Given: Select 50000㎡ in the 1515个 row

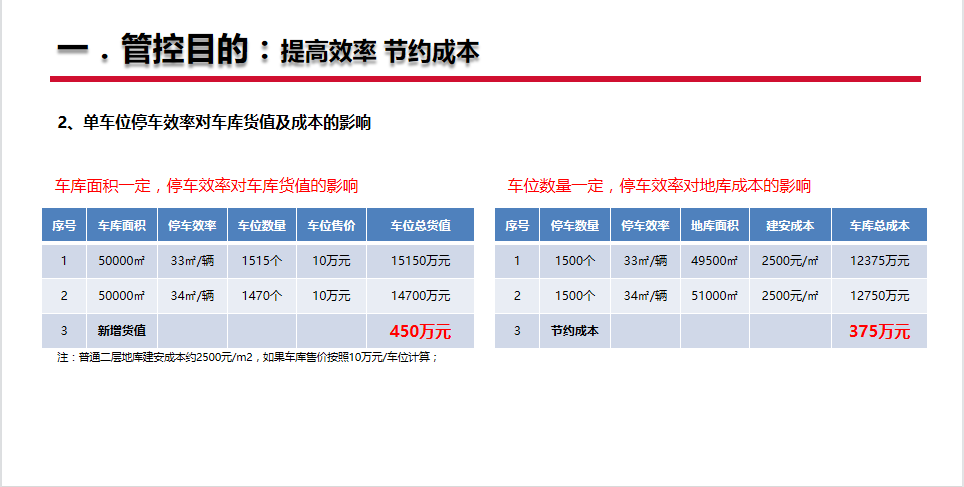Looking at the screenshot, I should [x=122, y=261].
